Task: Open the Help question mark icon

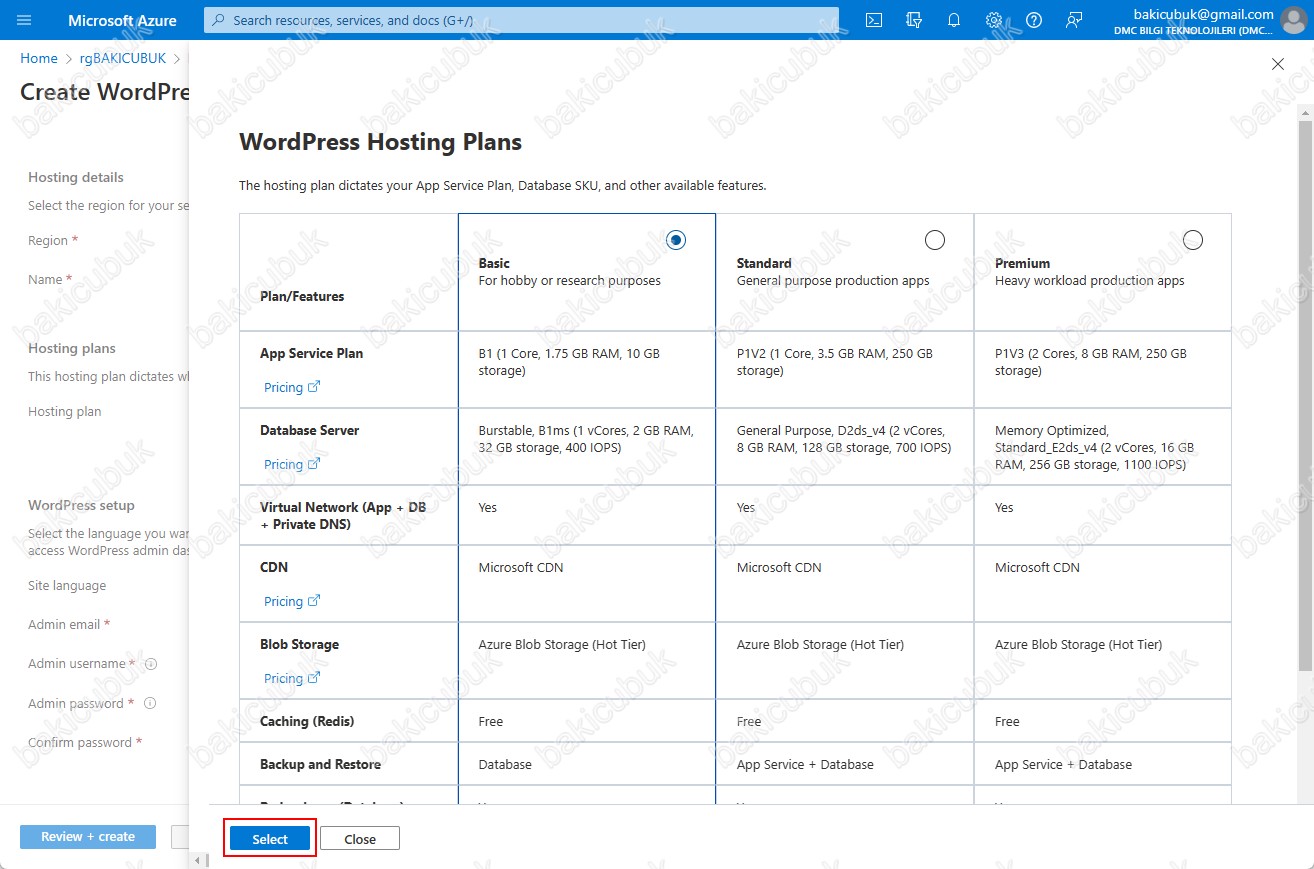Action: click(x=1034, y=20)
